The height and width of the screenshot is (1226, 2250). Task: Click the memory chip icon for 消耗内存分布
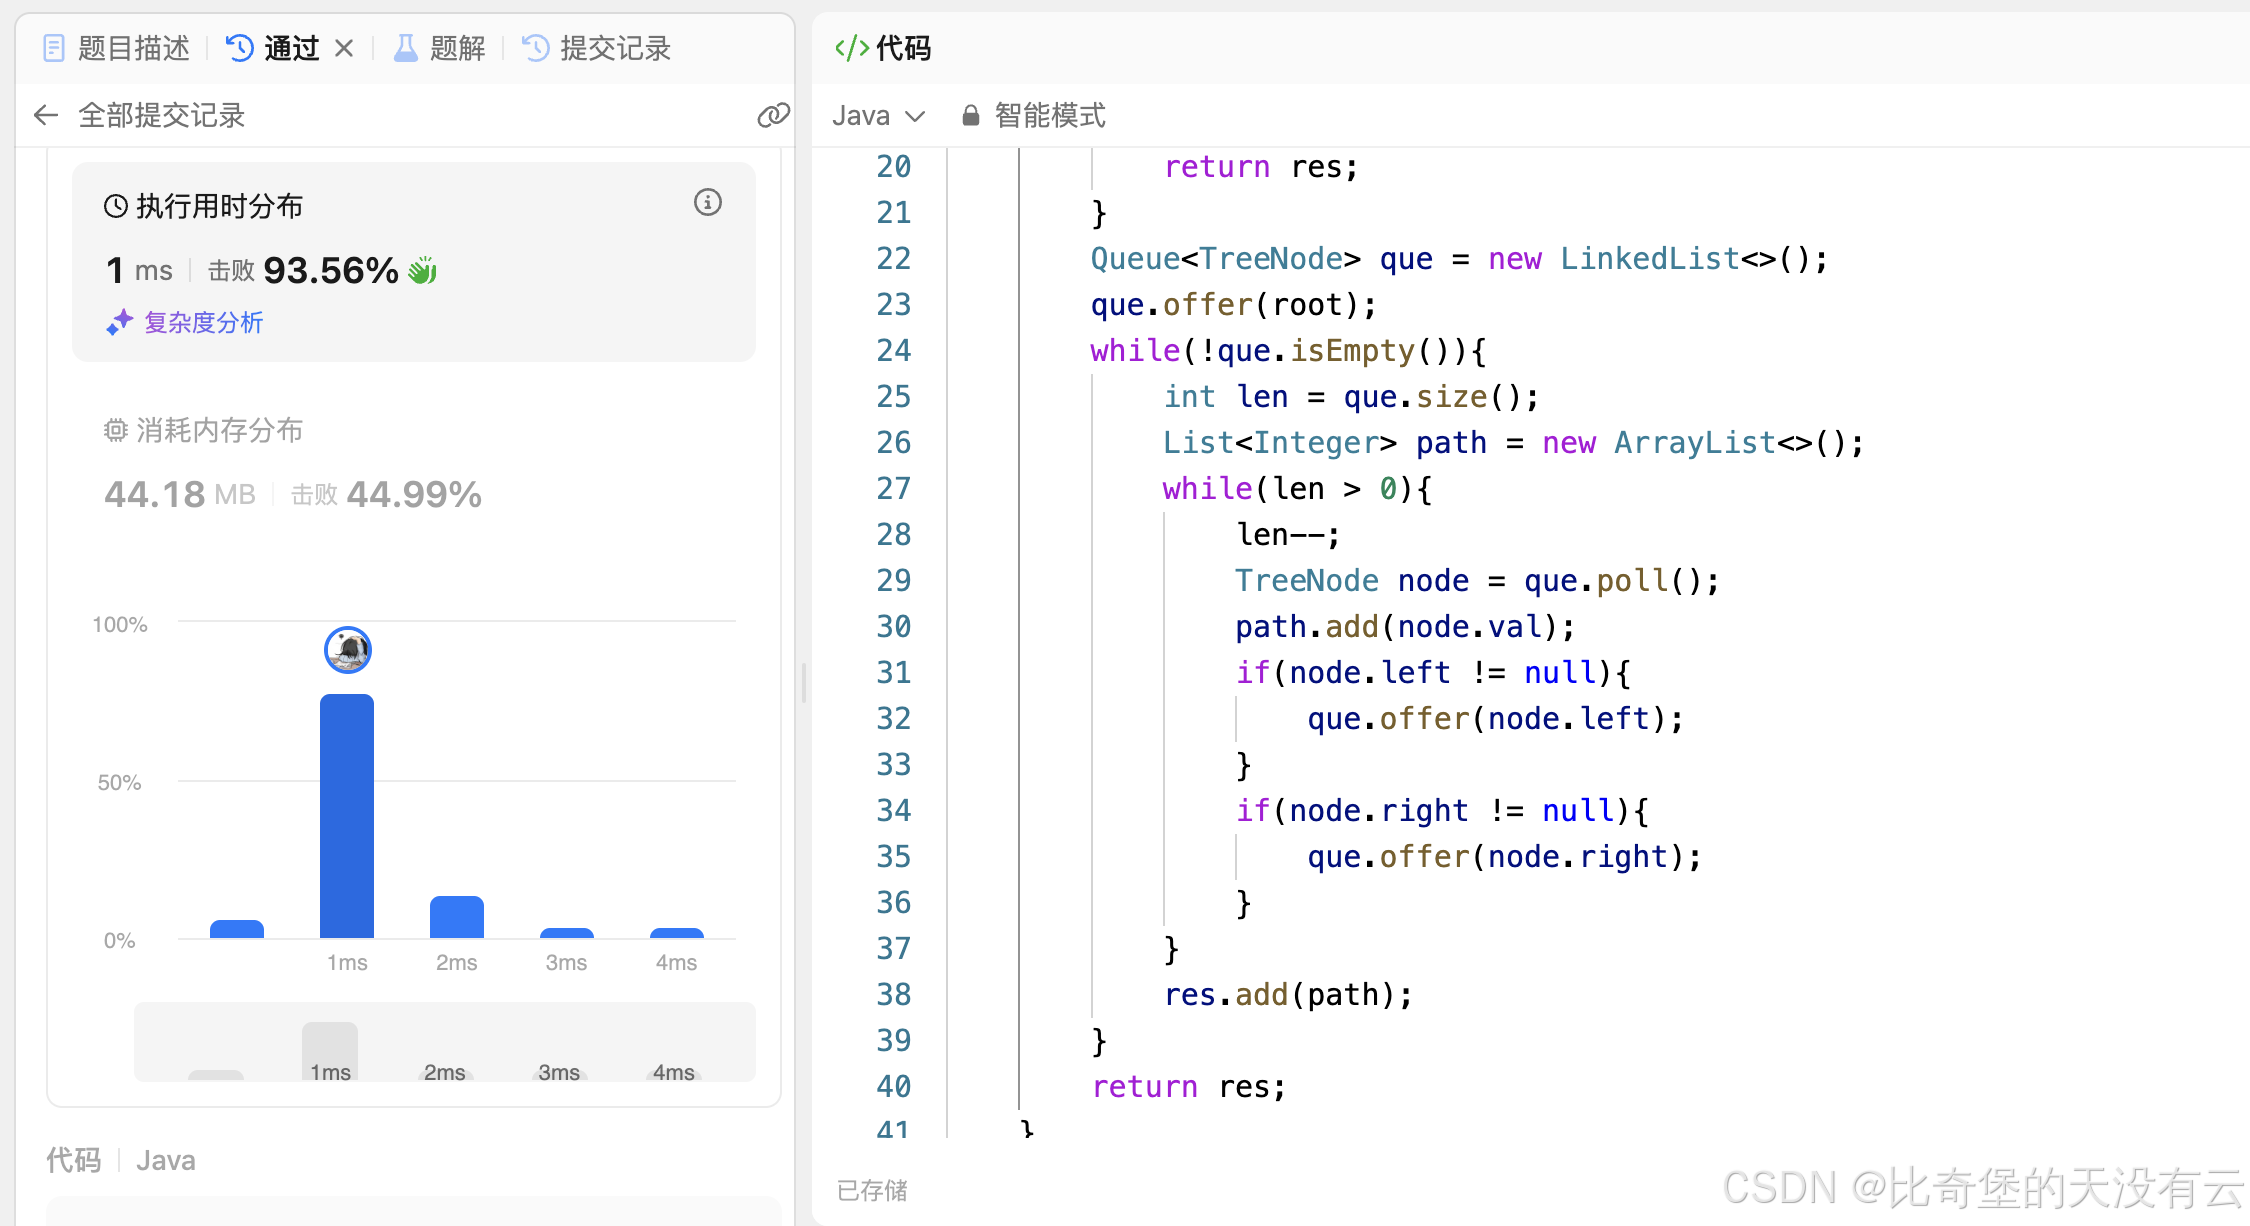pos(116,430)
